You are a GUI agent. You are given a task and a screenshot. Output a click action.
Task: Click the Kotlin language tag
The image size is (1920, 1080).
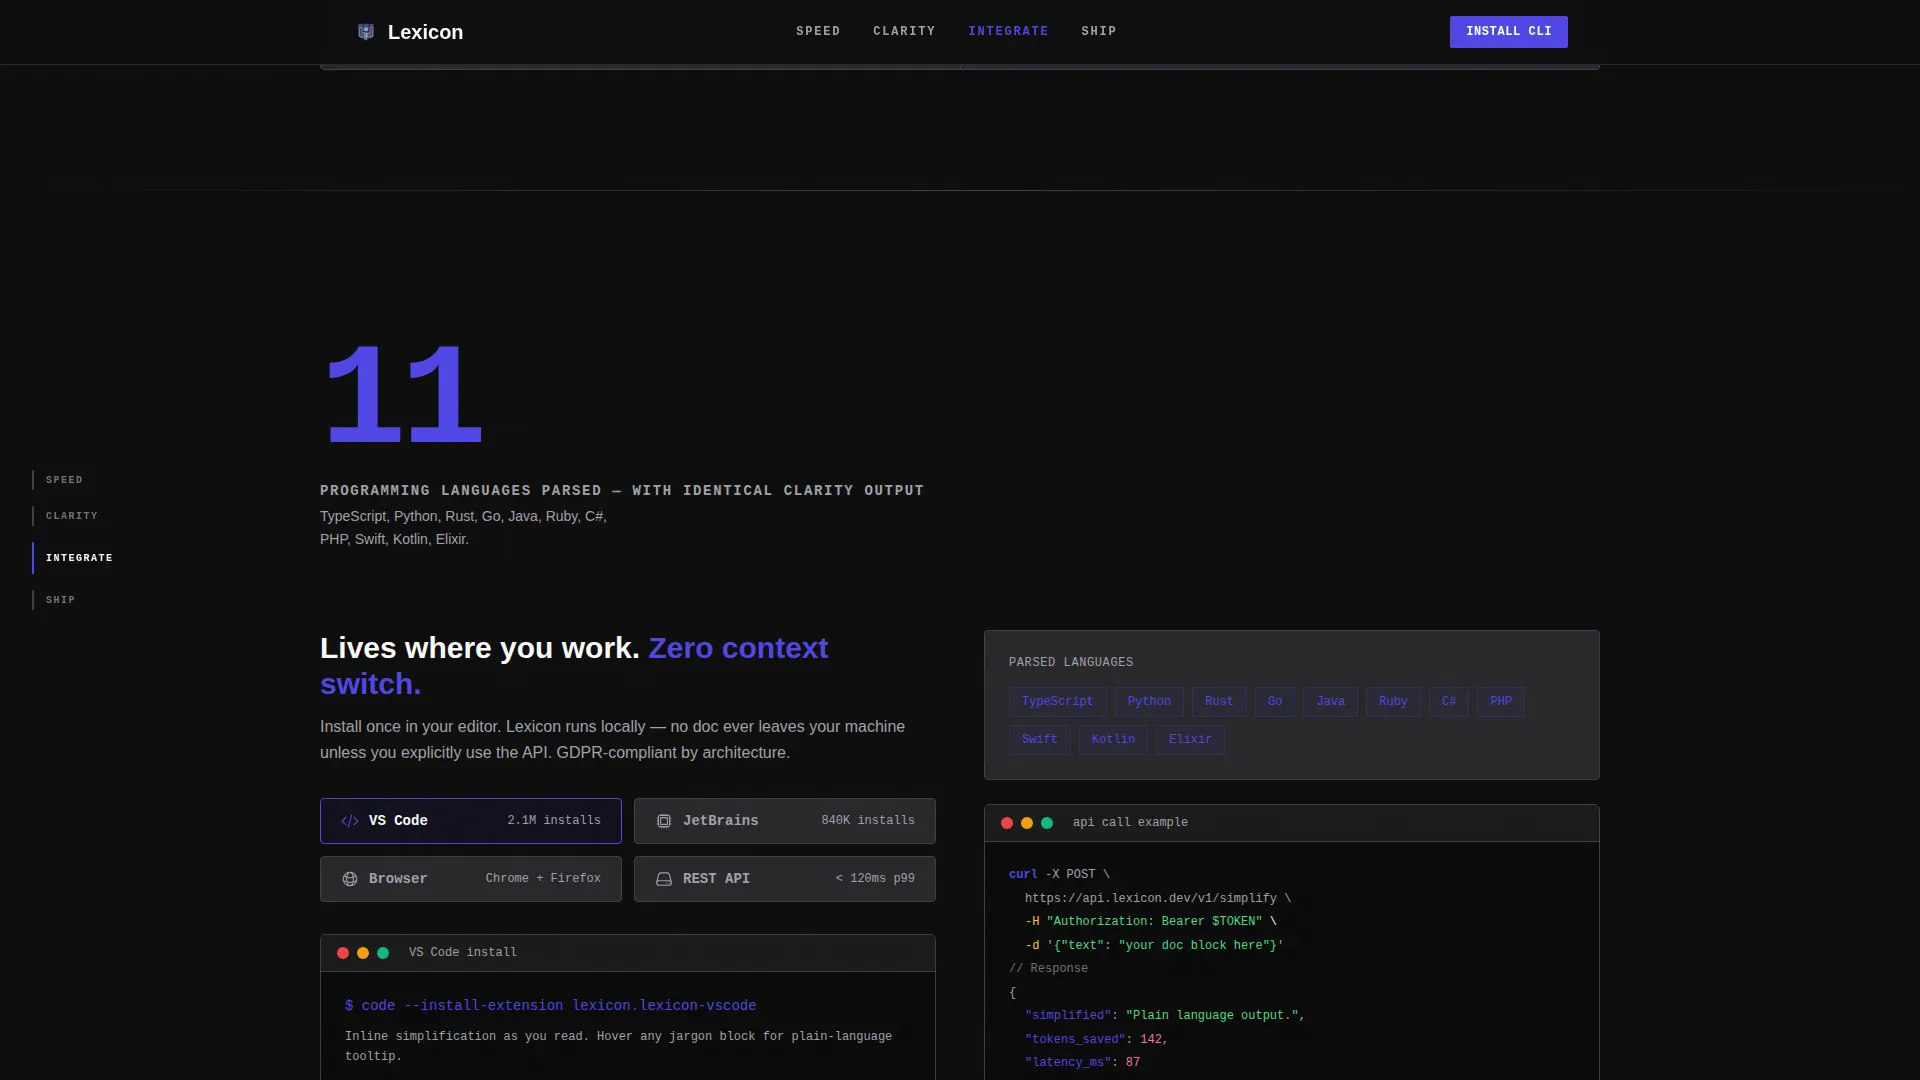pos(1113,740)
